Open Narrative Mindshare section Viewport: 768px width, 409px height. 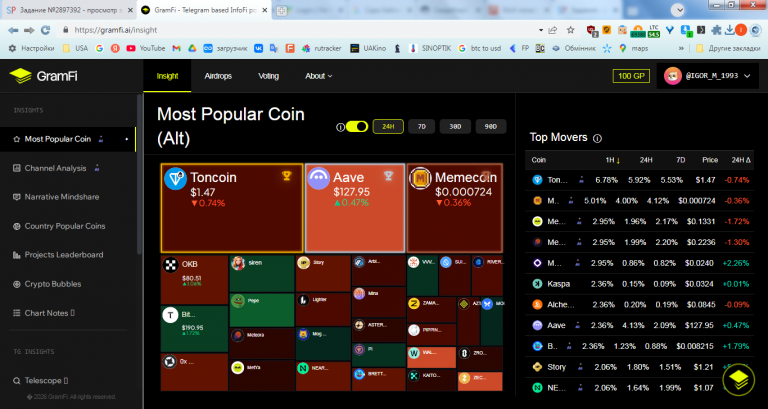coord(68,197)
